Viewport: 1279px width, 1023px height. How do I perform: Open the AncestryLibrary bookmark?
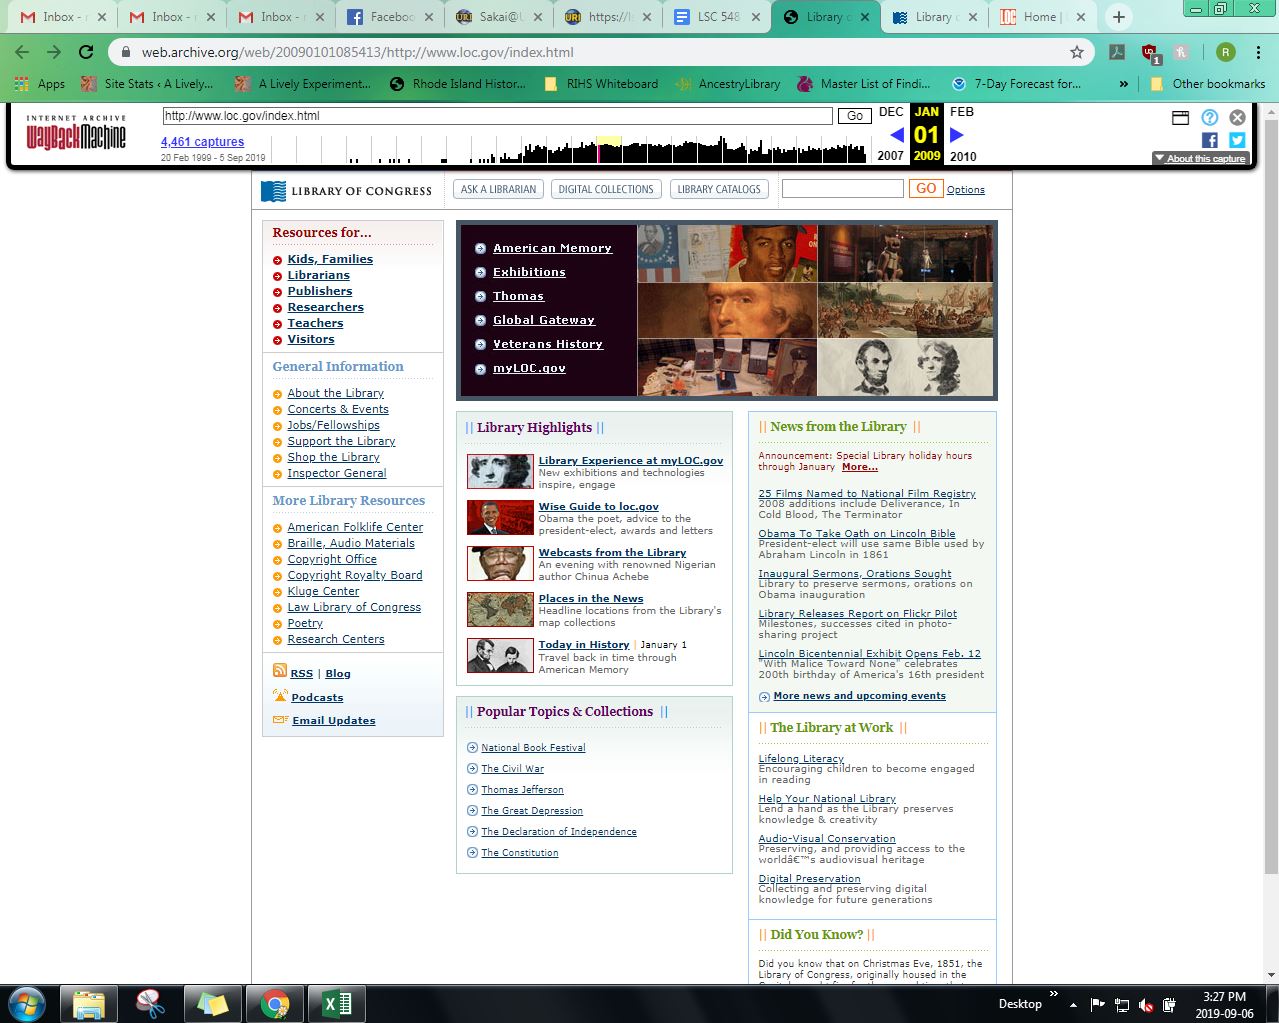(728, 84)
